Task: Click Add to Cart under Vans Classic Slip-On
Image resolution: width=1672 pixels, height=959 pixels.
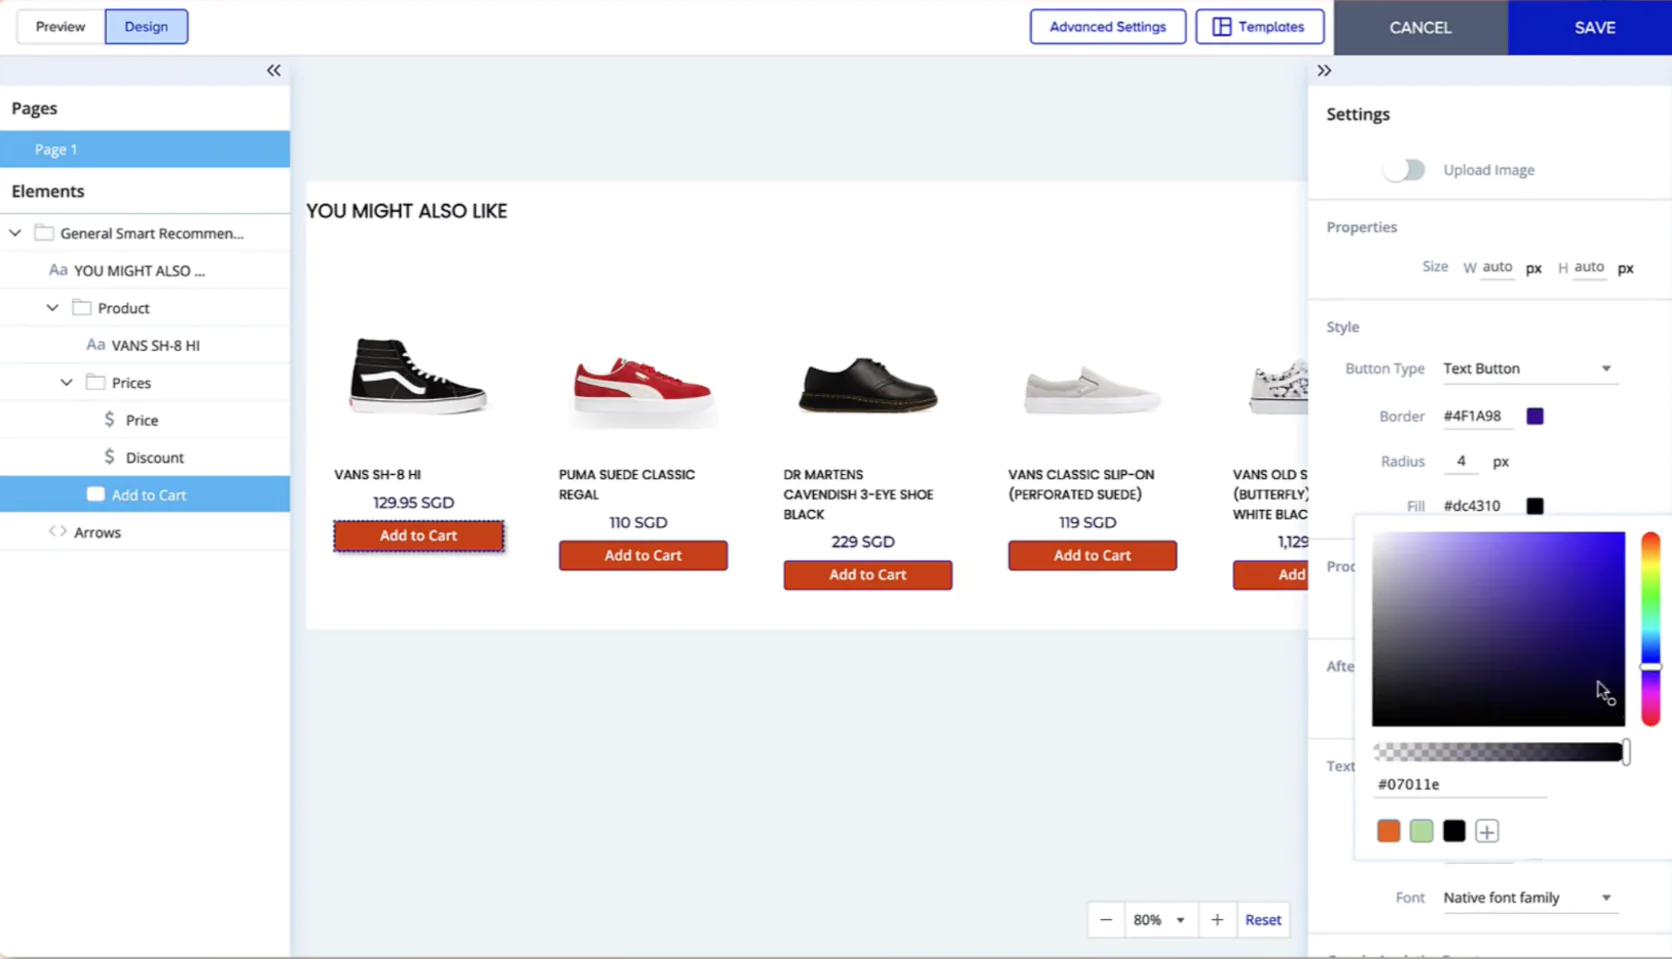Action: (1092, 555)
